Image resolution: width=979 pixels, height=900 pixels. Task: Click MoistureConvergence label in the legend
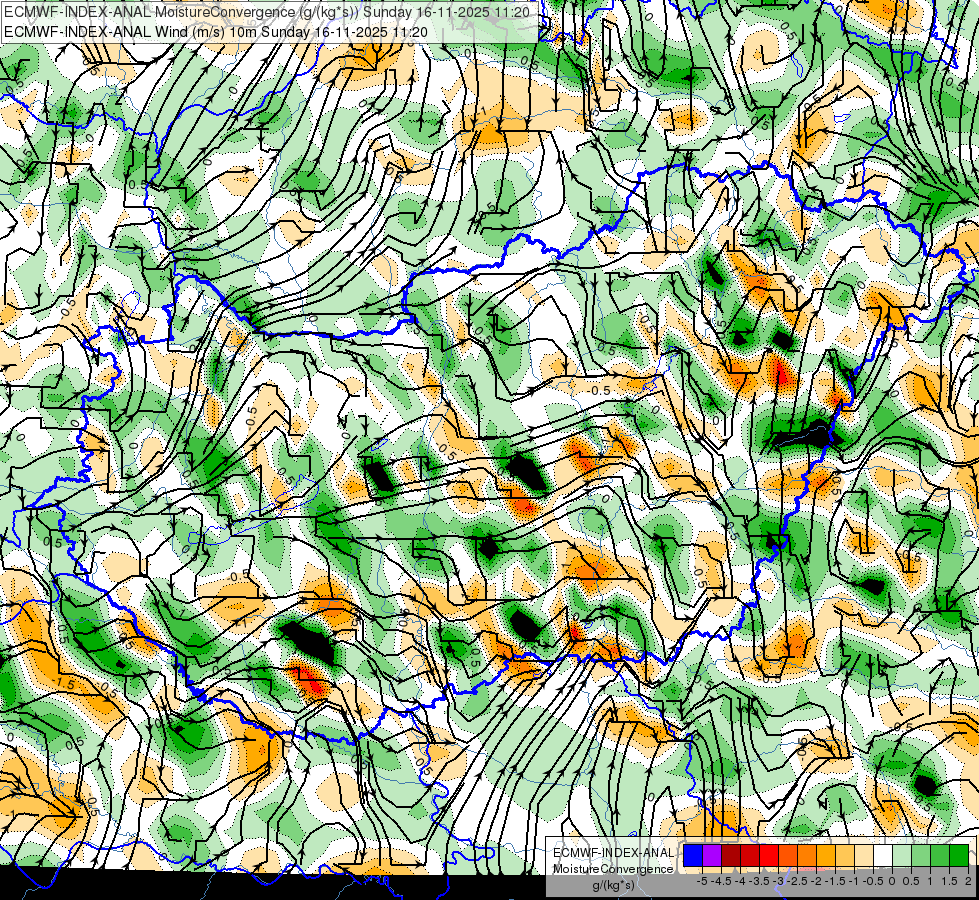613,869
